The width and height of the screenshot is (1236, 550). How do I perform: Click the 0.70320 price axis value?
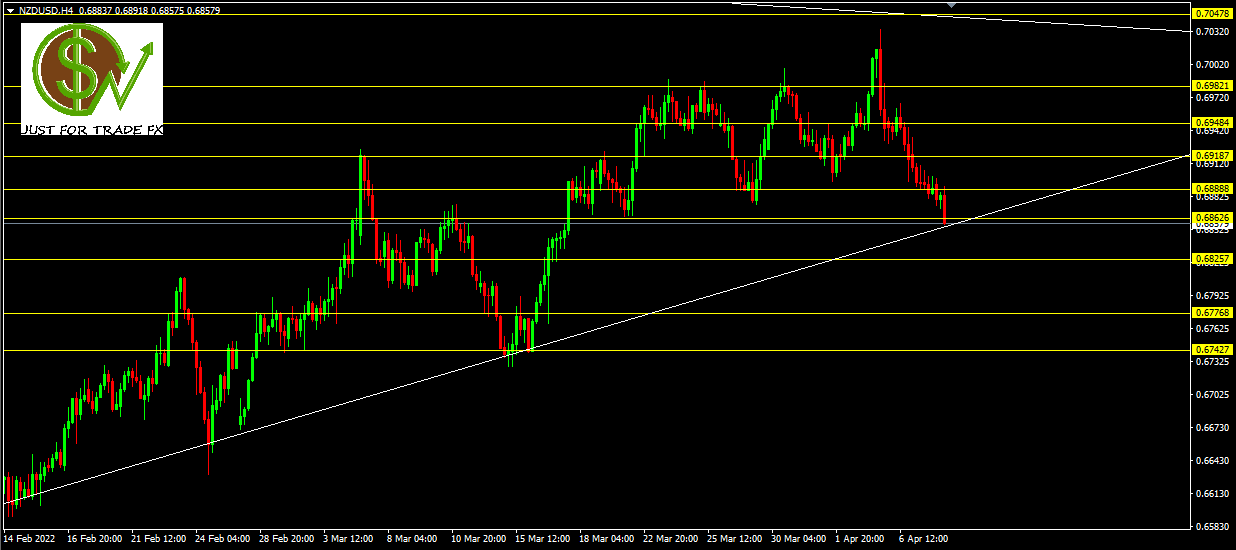click(1213, 32)
